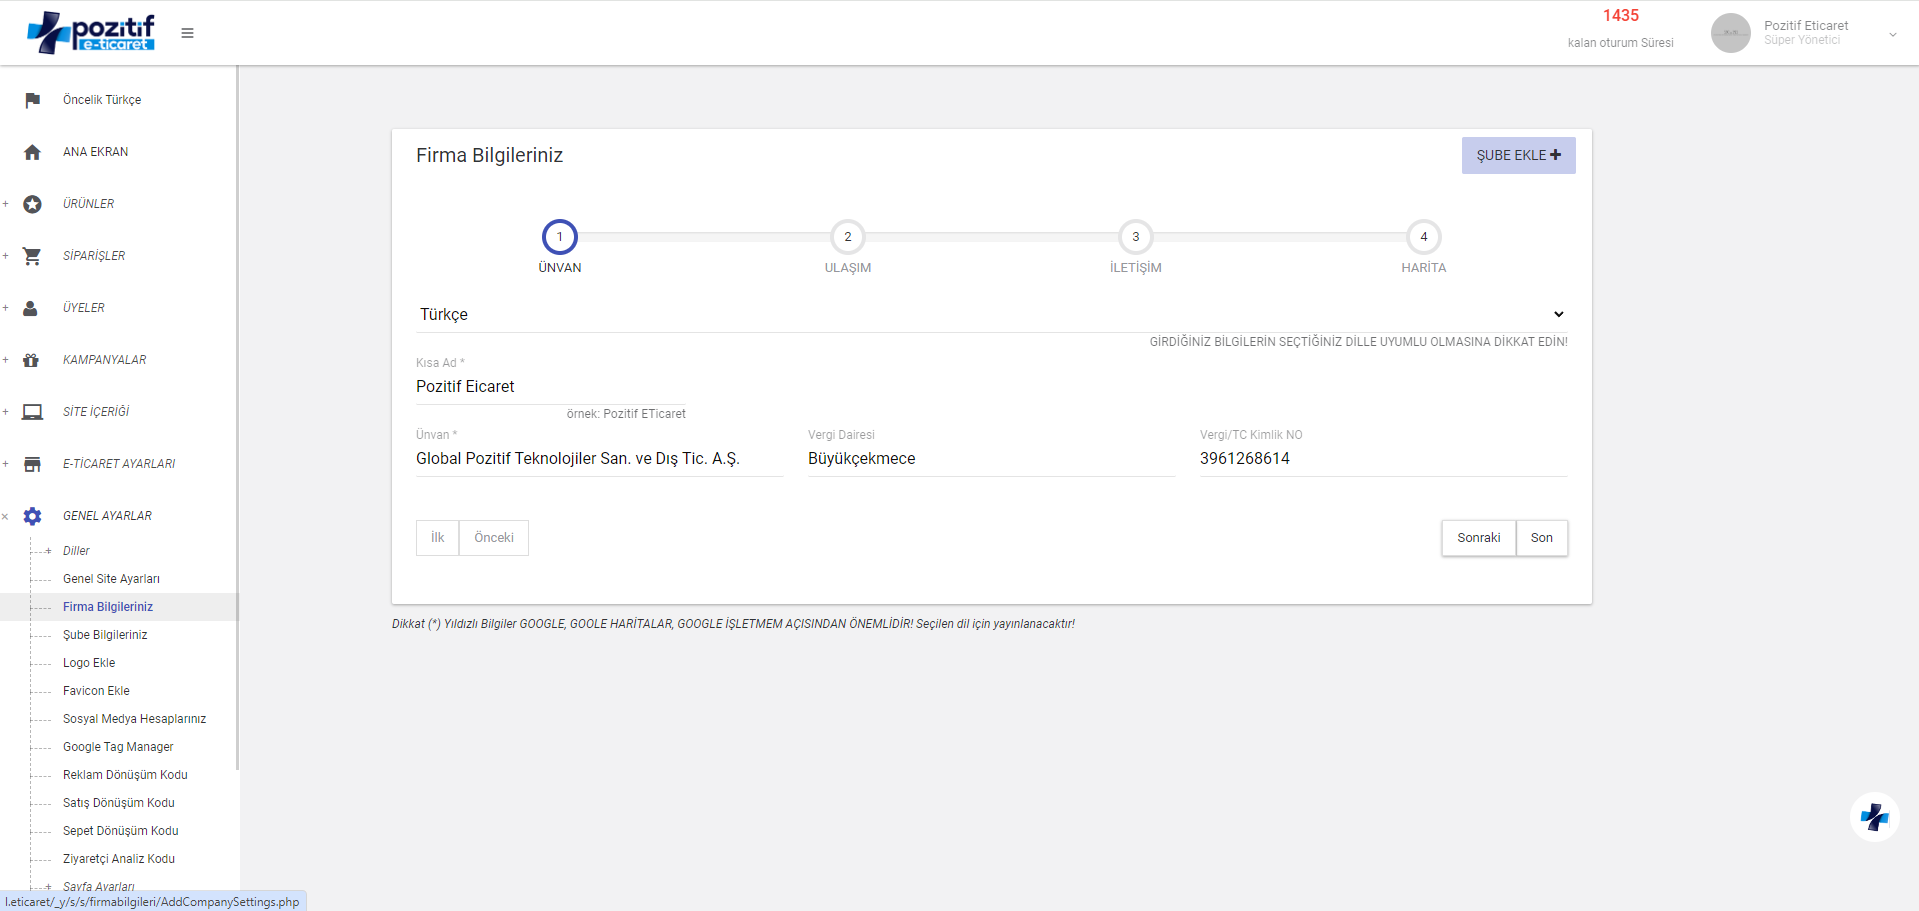Screen dimensions: 1919x911
Task: Click the floating Pozitif logo button
Action: tap(1874, 817)
